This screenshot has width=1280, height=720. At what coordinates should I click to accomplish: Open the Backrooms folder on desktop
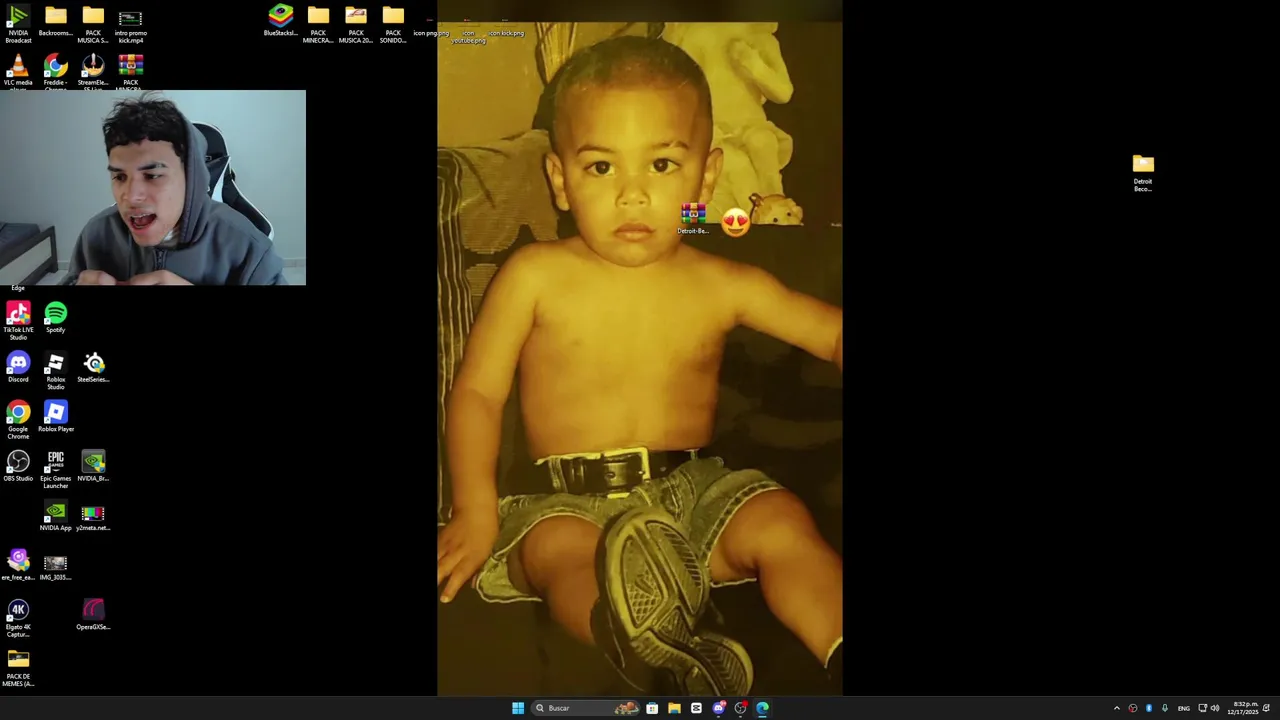coord(55,23)
